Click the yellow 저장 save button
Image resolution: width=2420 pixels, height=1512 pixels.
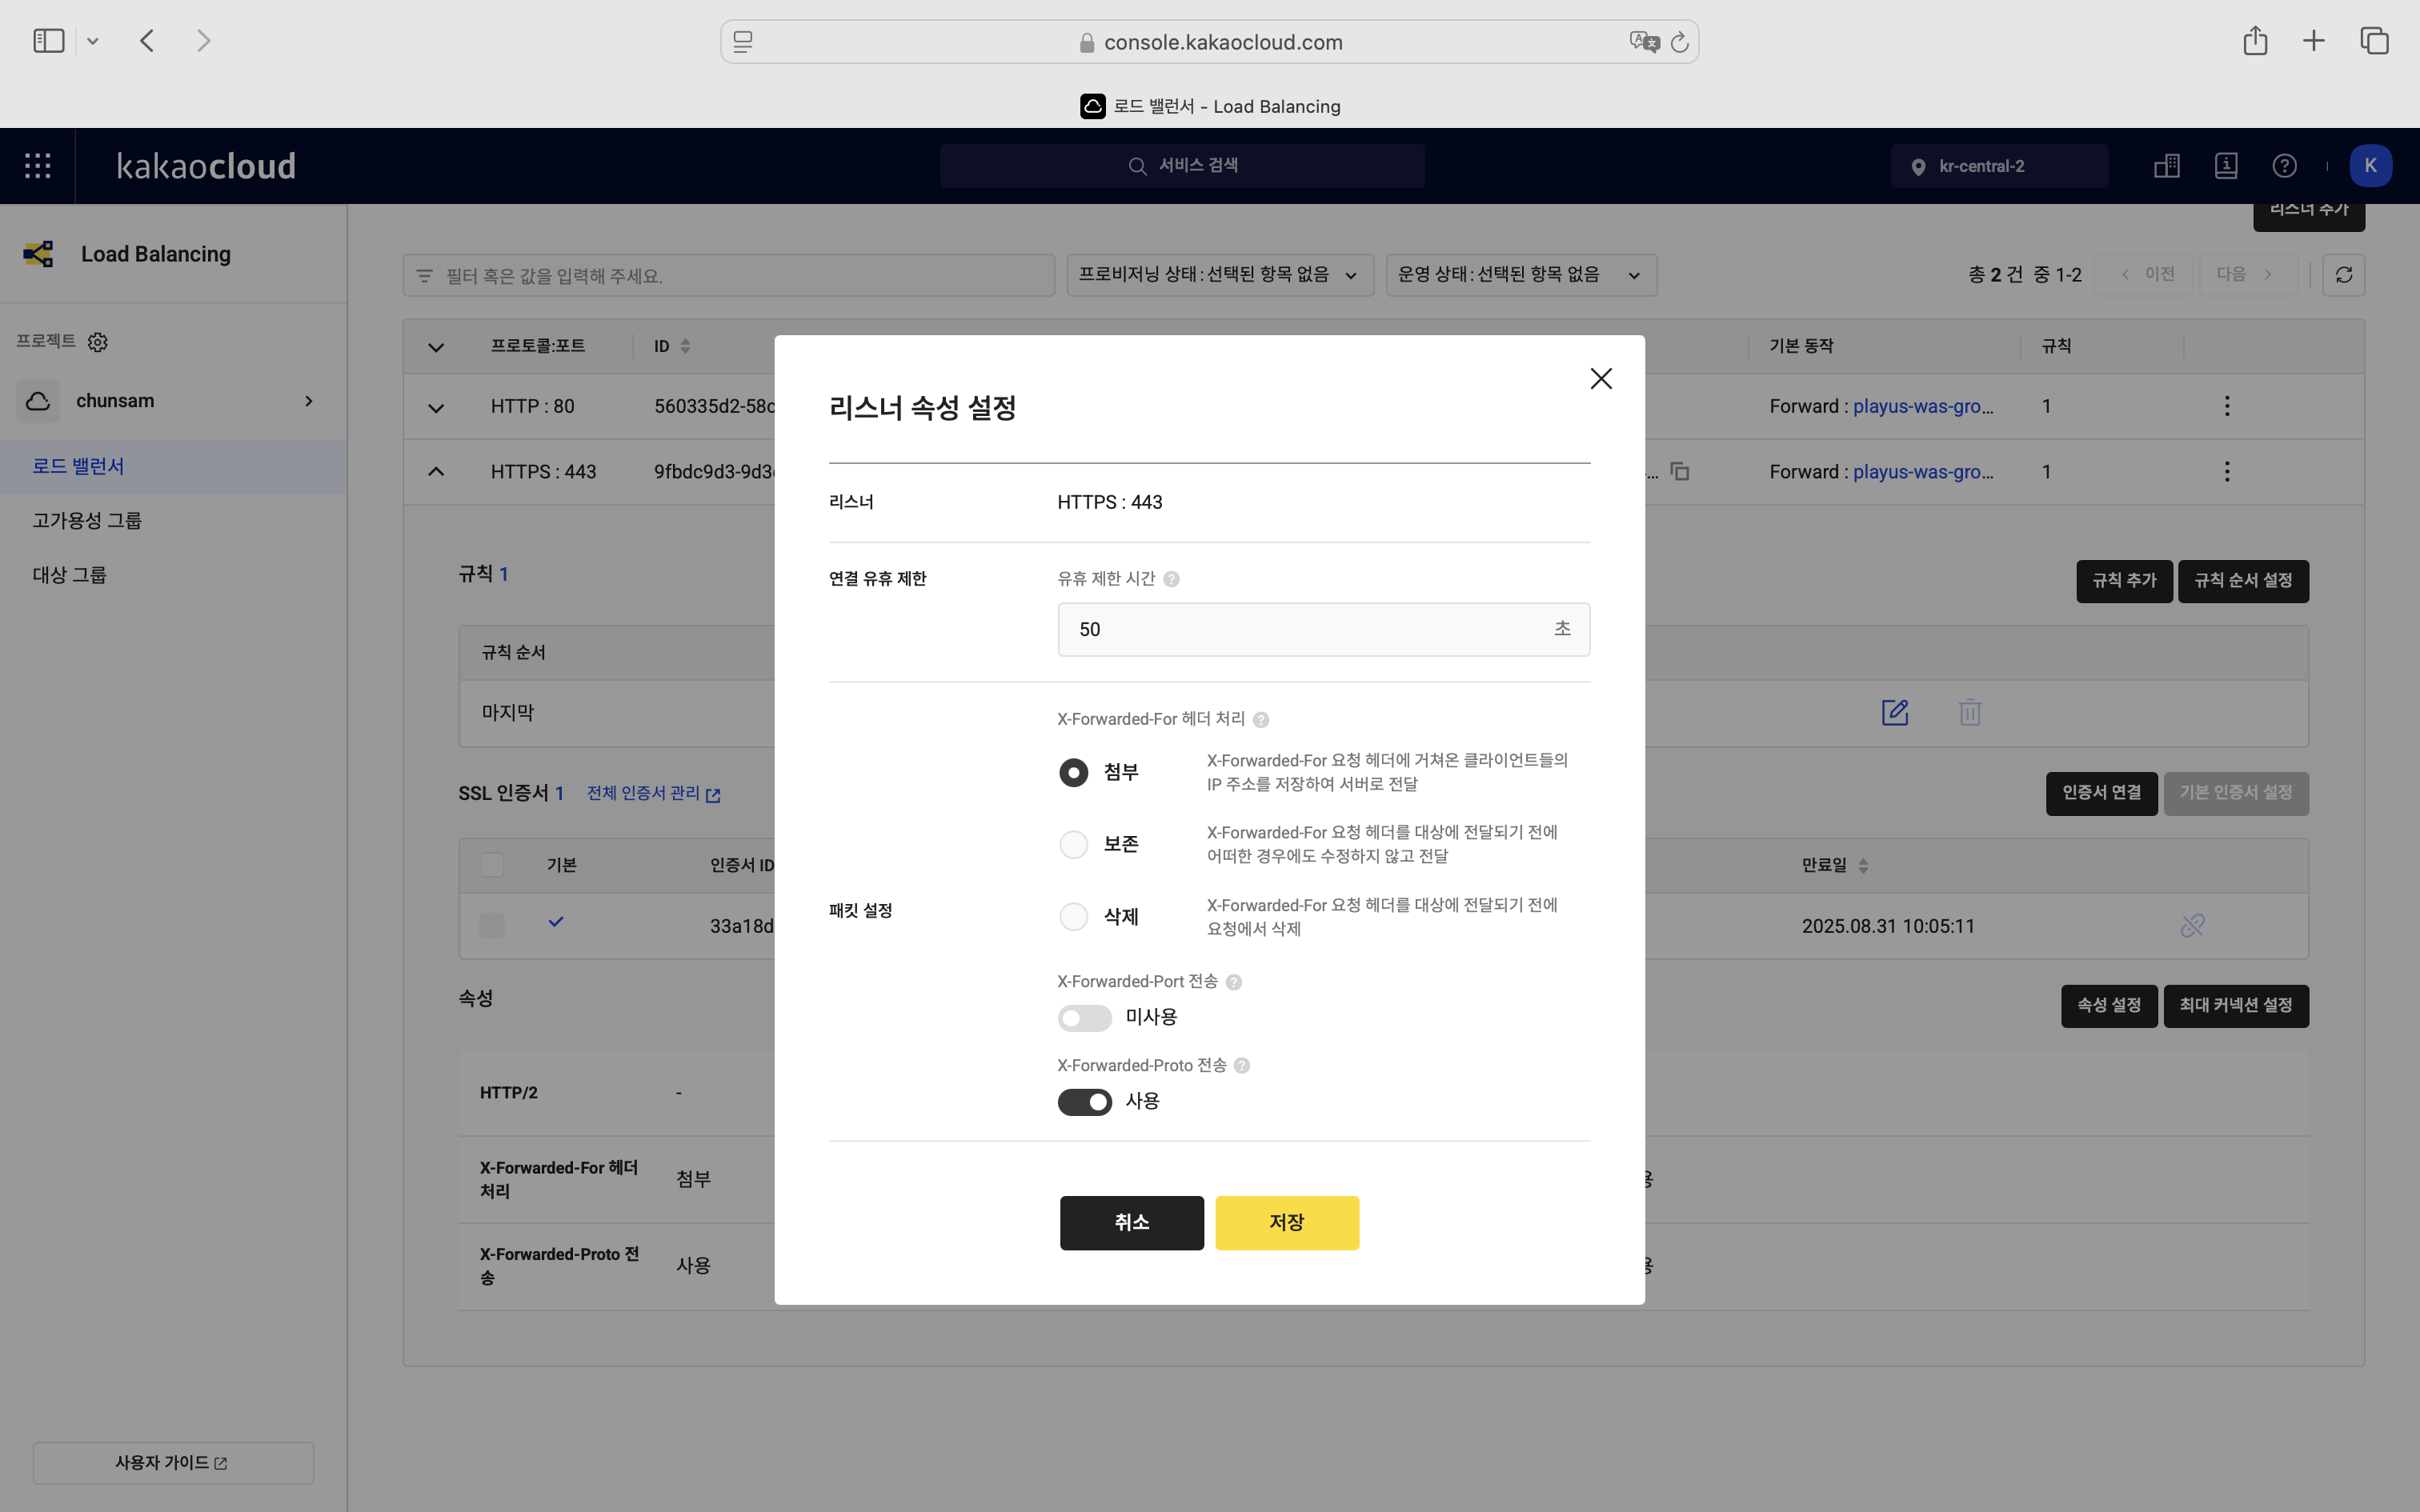pyautogui.click(x=1286, y=1222)
